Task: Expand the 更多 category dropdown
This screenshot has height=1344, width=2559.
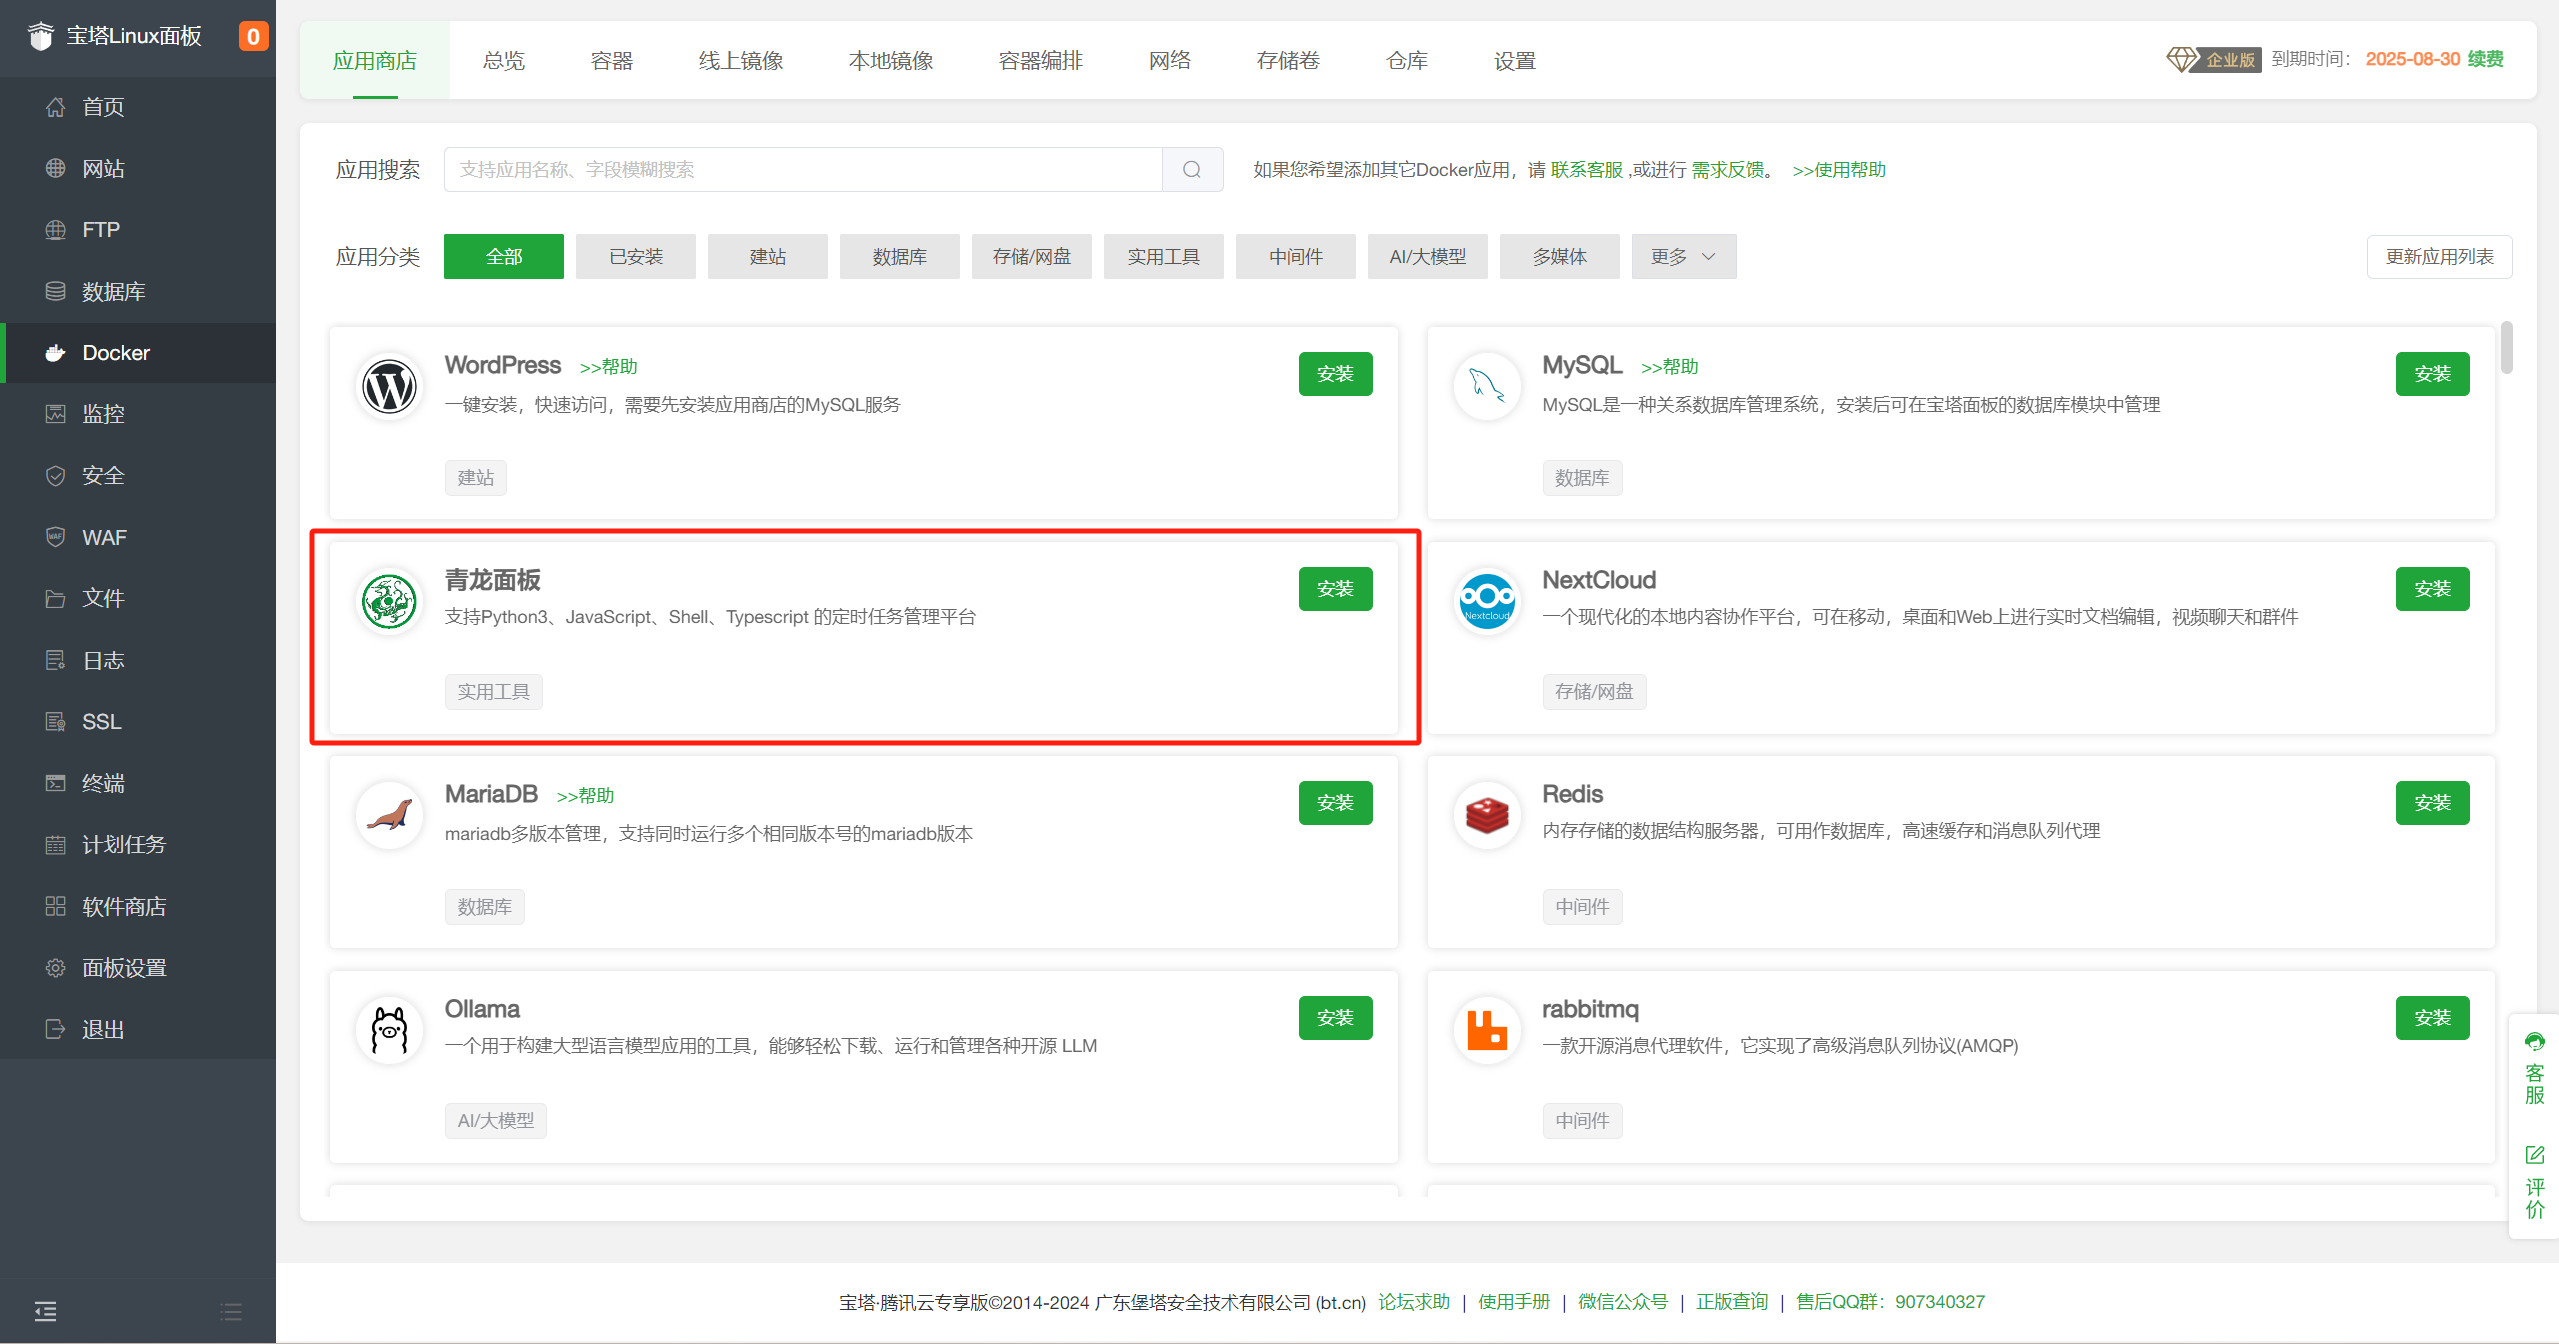Action: tap(1683, 257)
